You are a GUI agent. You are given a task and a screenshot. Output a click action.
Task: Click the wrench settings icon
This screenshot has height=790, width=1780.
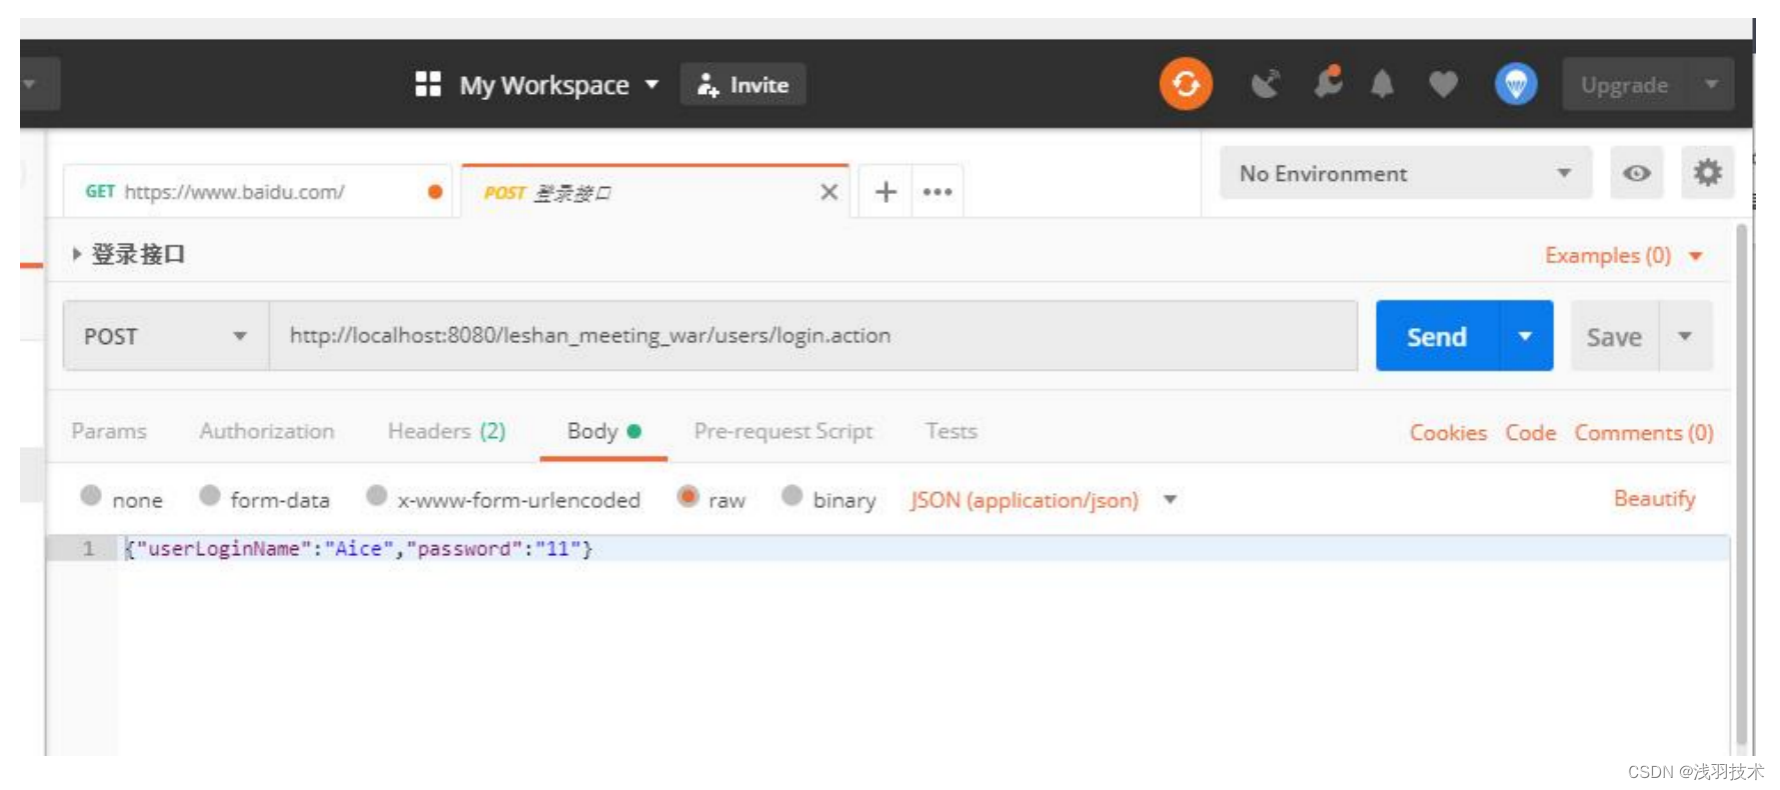click(x=1328, y=82)
